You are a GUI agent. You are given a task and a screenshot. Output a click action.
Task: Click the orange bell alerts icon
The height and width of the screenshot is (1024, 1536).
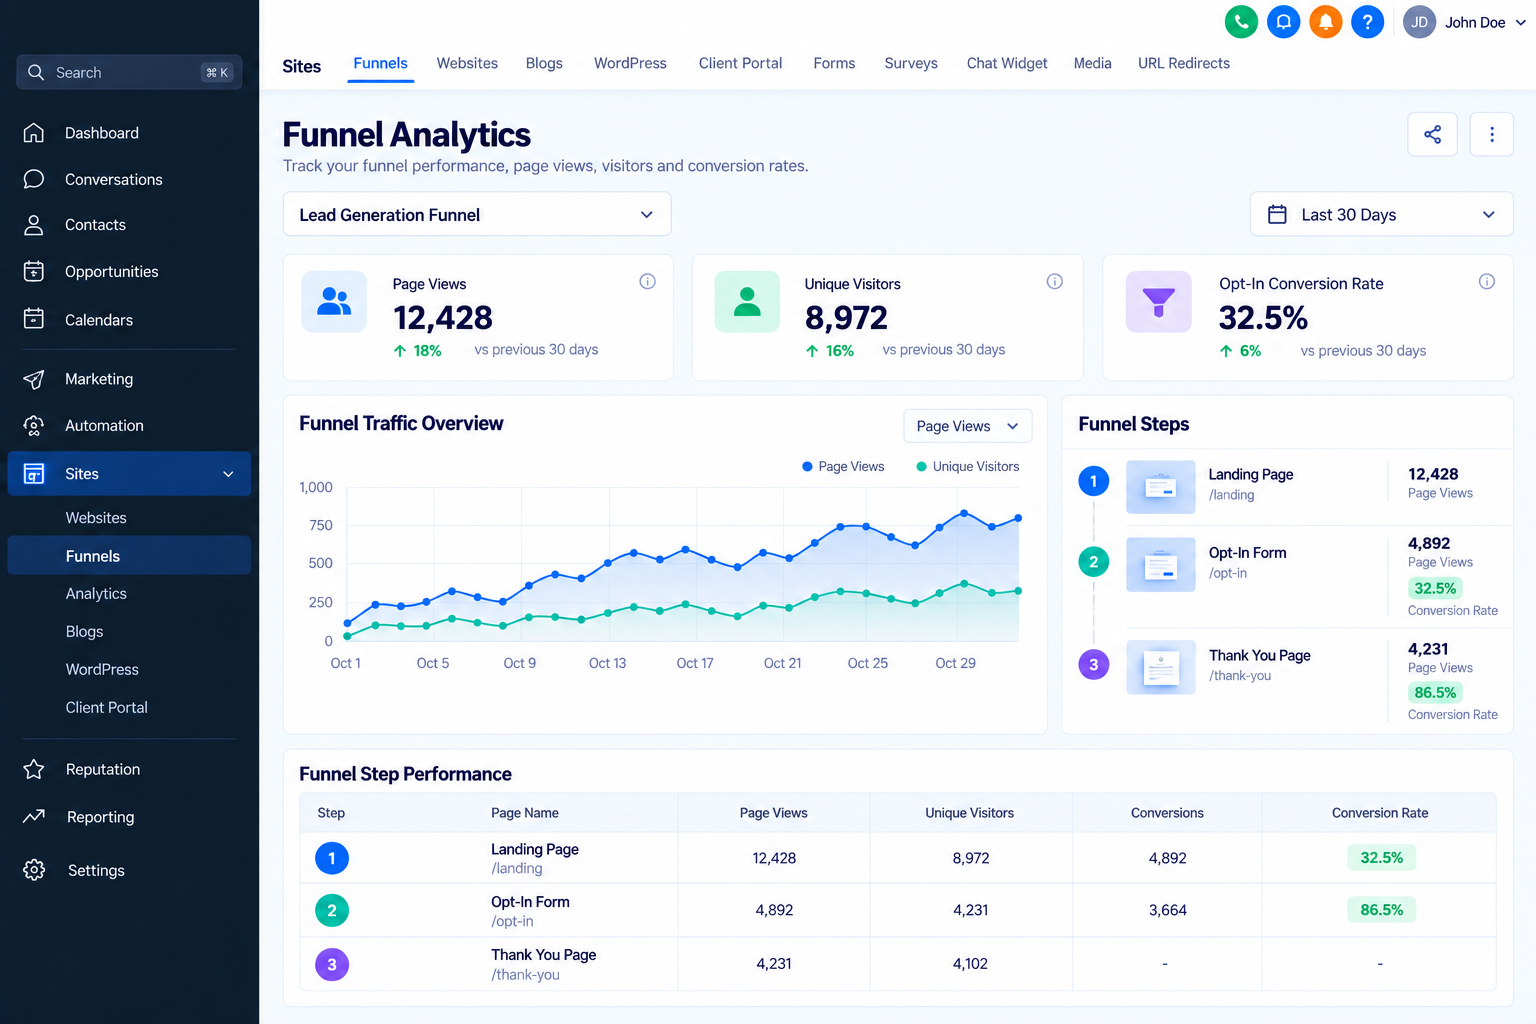coord(1326,22)
